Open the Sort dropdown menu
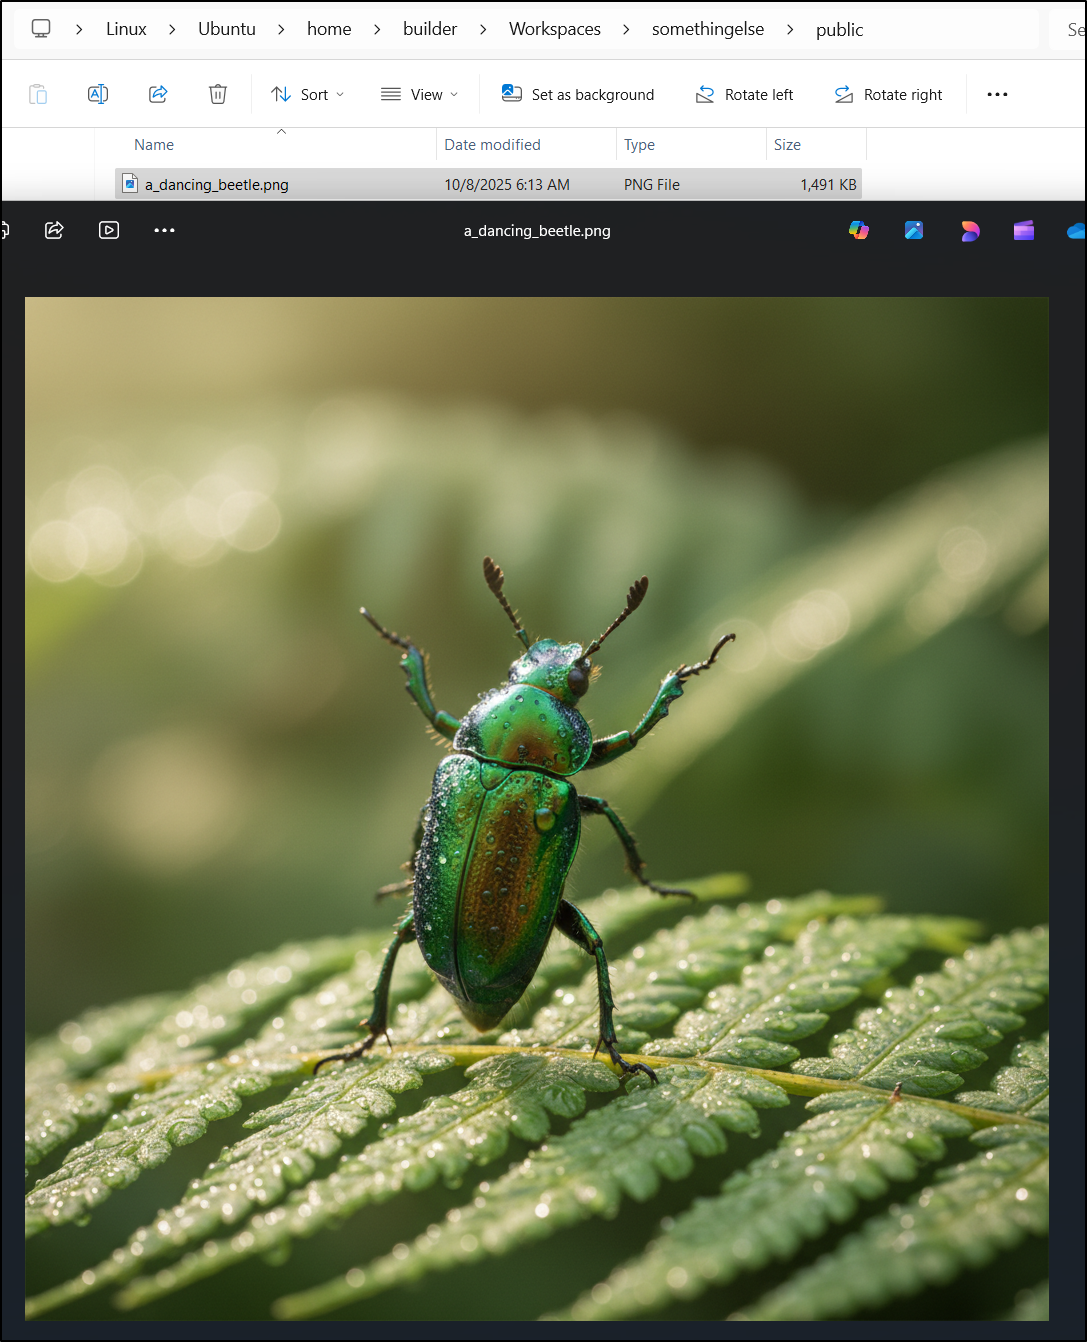 (x=308, y=94)
